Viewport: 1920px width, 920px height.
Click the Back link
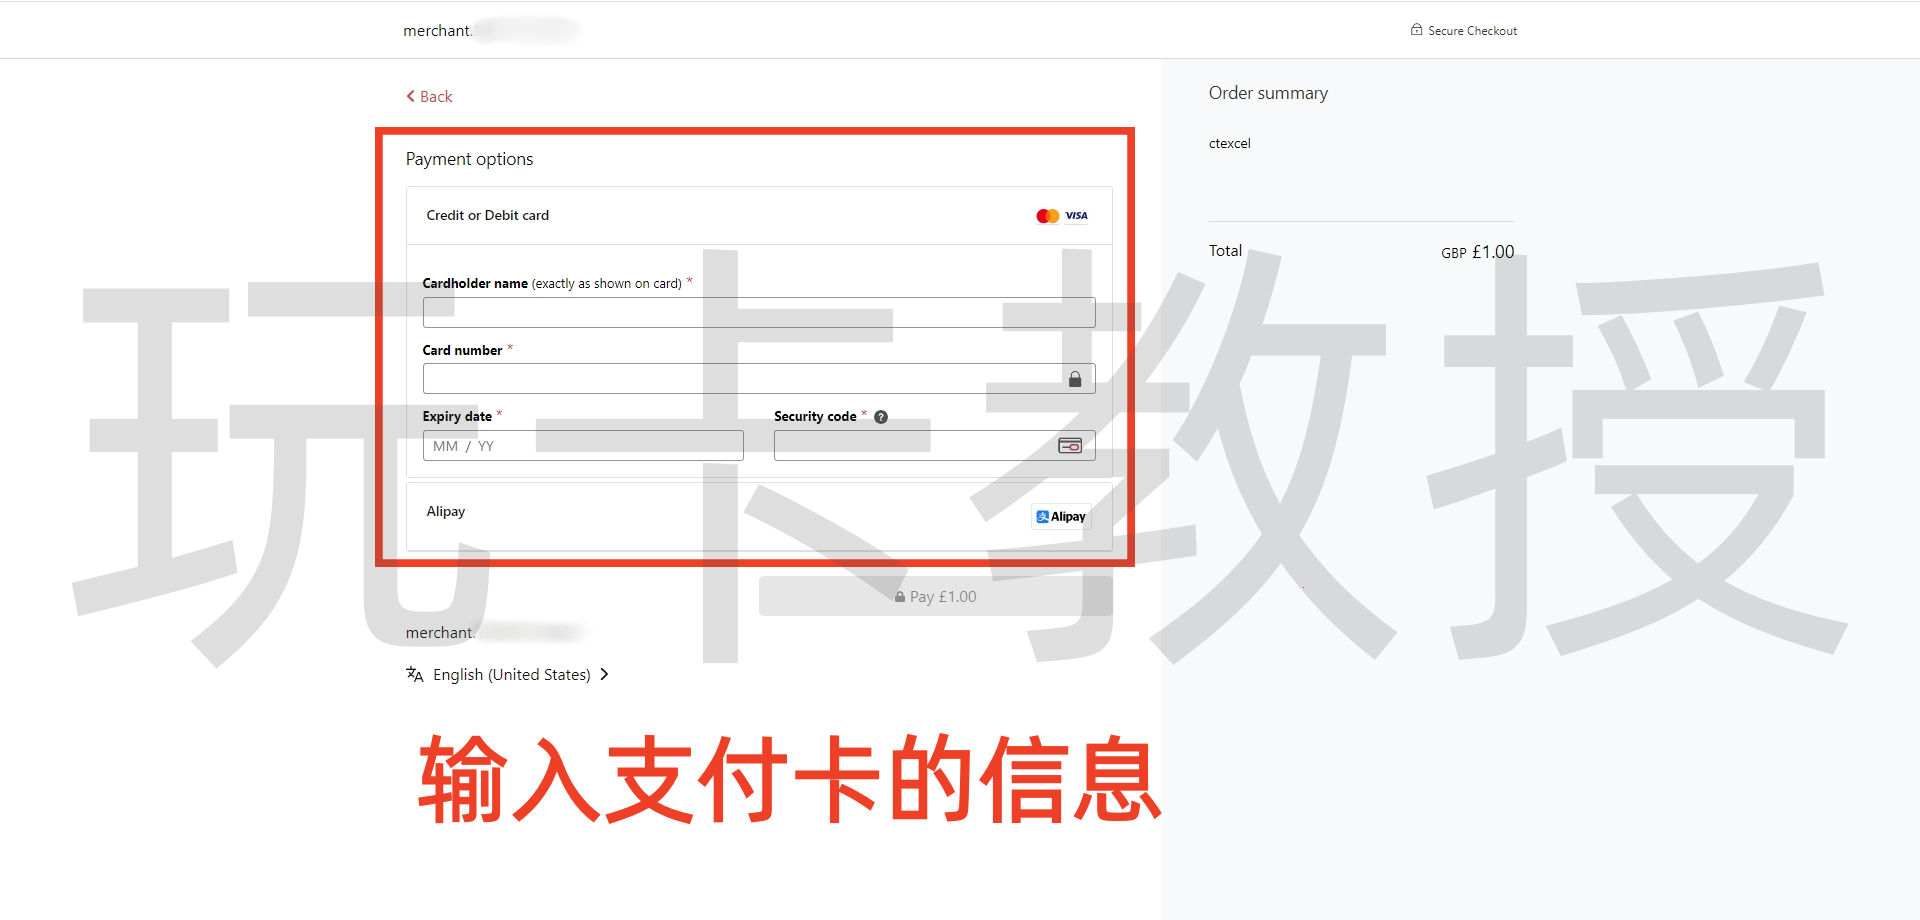coord(429,96)
